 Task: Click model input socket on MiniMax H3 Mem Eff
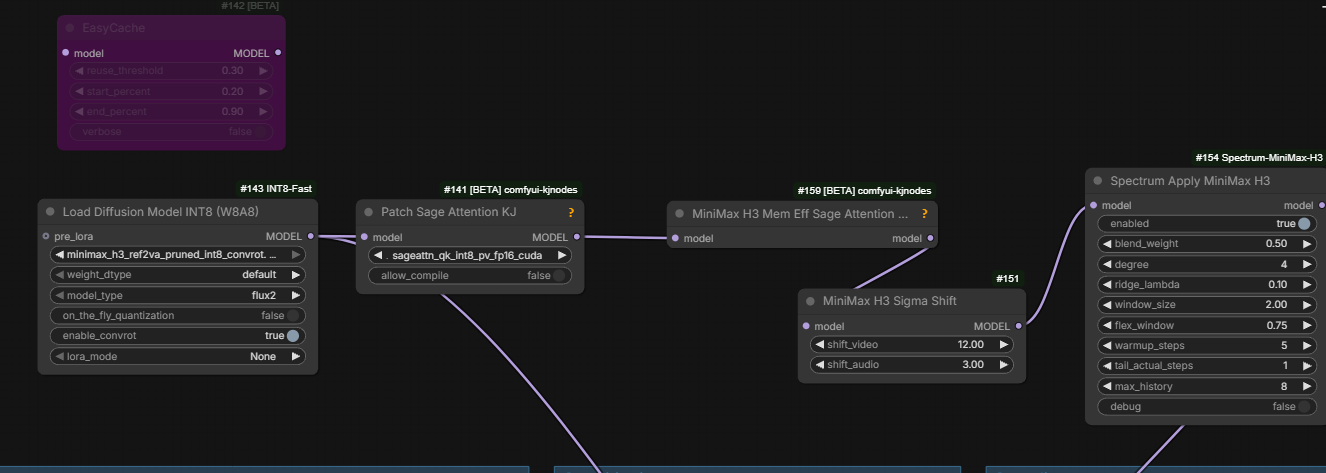click(676, 238)
